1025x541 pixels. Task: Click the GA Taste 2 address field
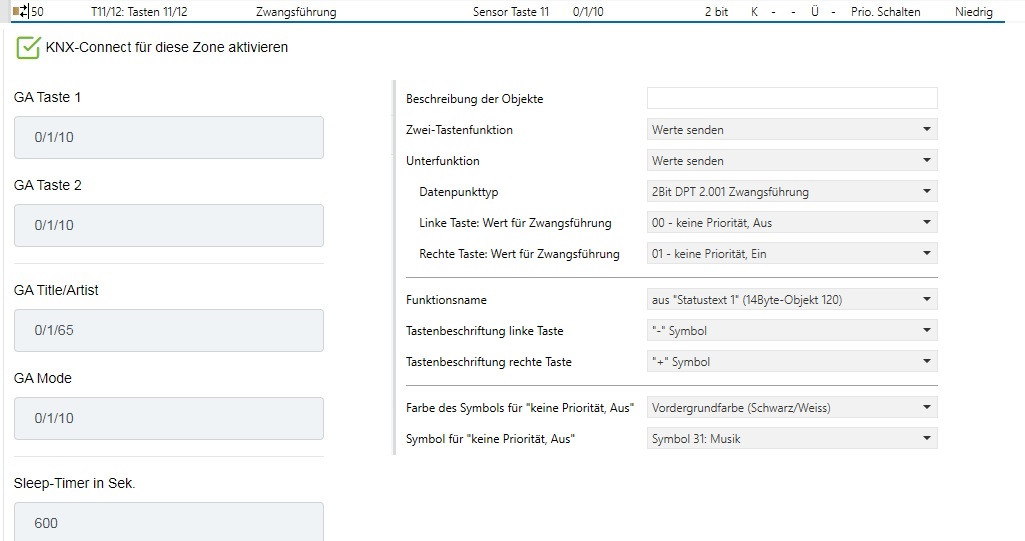[x=168, y=225]
